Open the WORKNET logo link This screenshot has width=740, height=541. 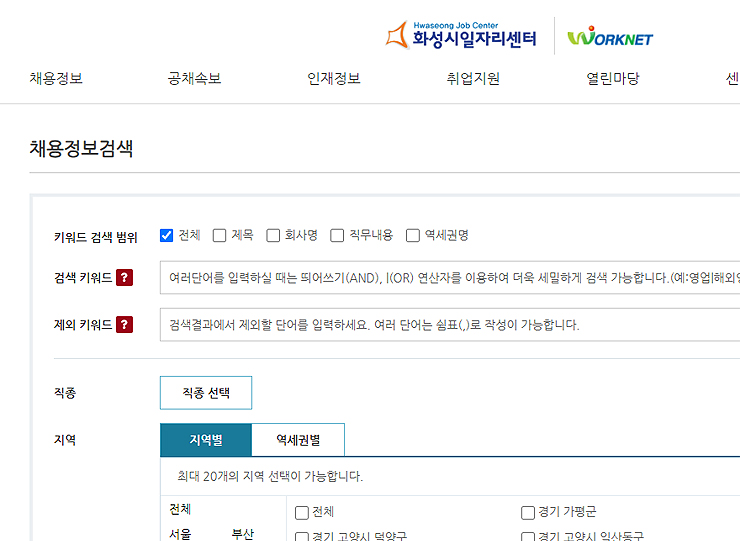610,36
